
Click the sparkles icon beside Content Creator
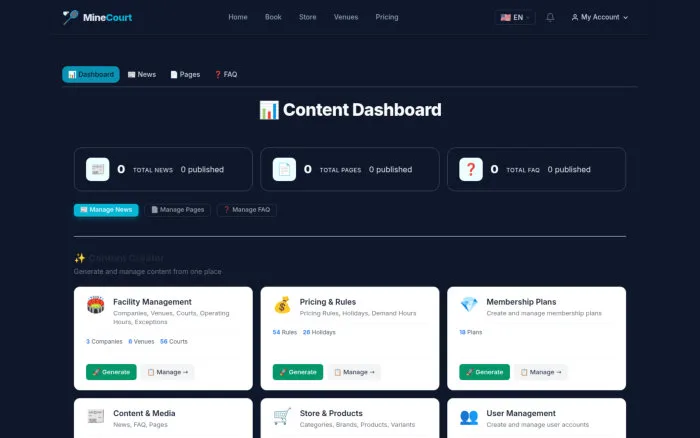coord(79,258)
